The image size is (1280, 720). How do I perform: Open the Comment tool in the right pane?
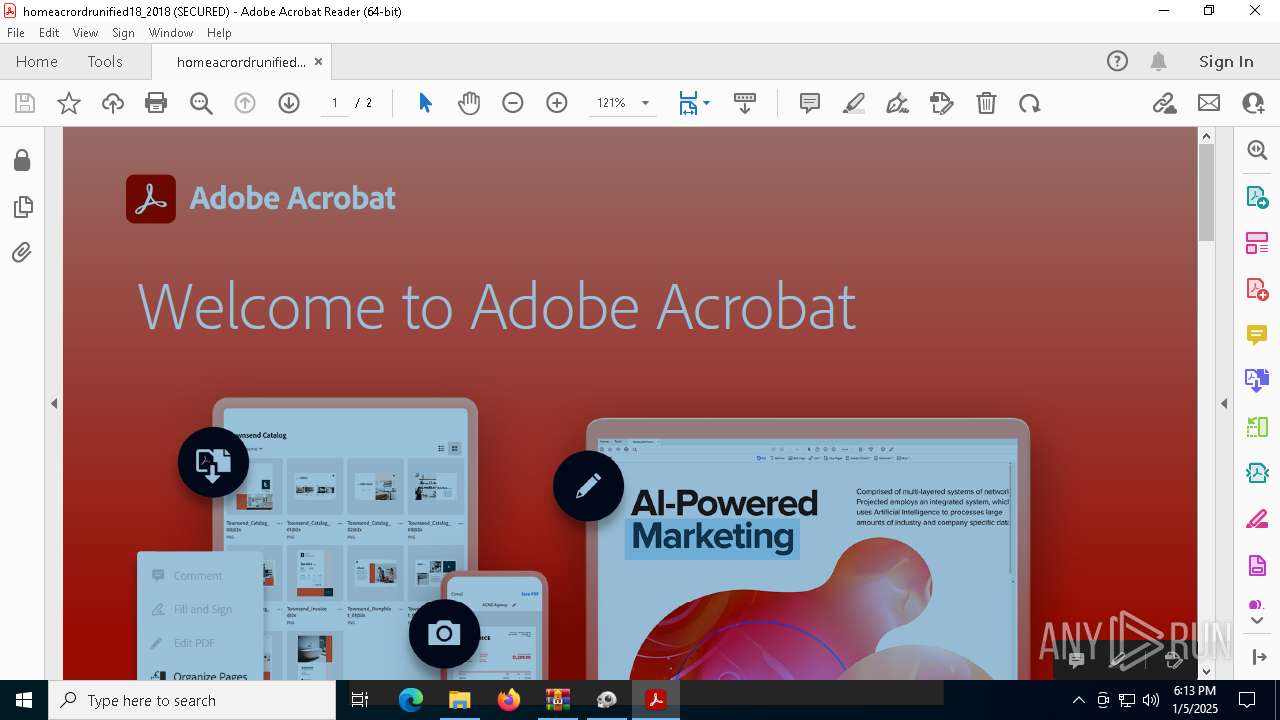pos(1257,335)
